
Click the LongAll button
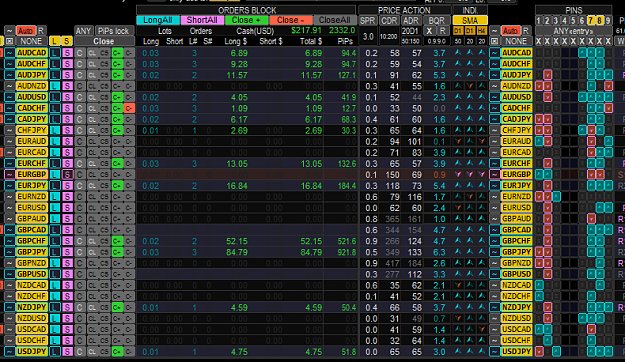[x=158, y=20]
